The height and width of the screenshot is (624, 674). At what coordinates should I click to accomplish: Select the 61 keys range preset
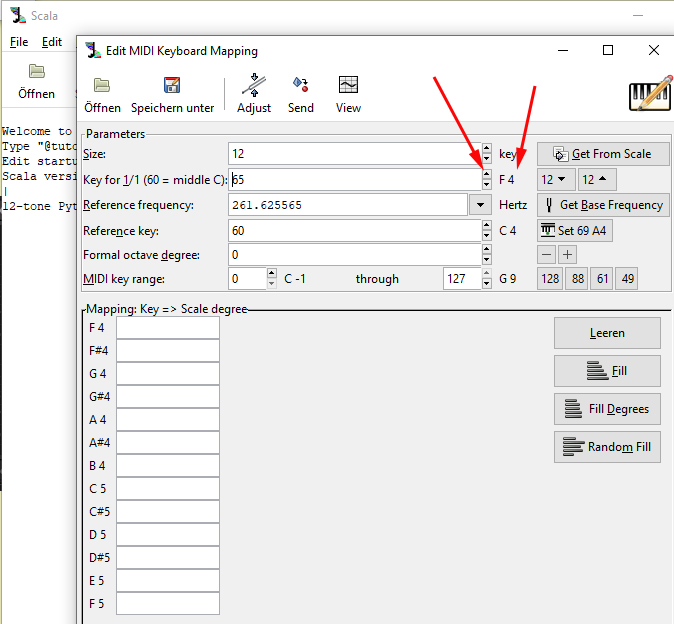click(x=603, y=279)
